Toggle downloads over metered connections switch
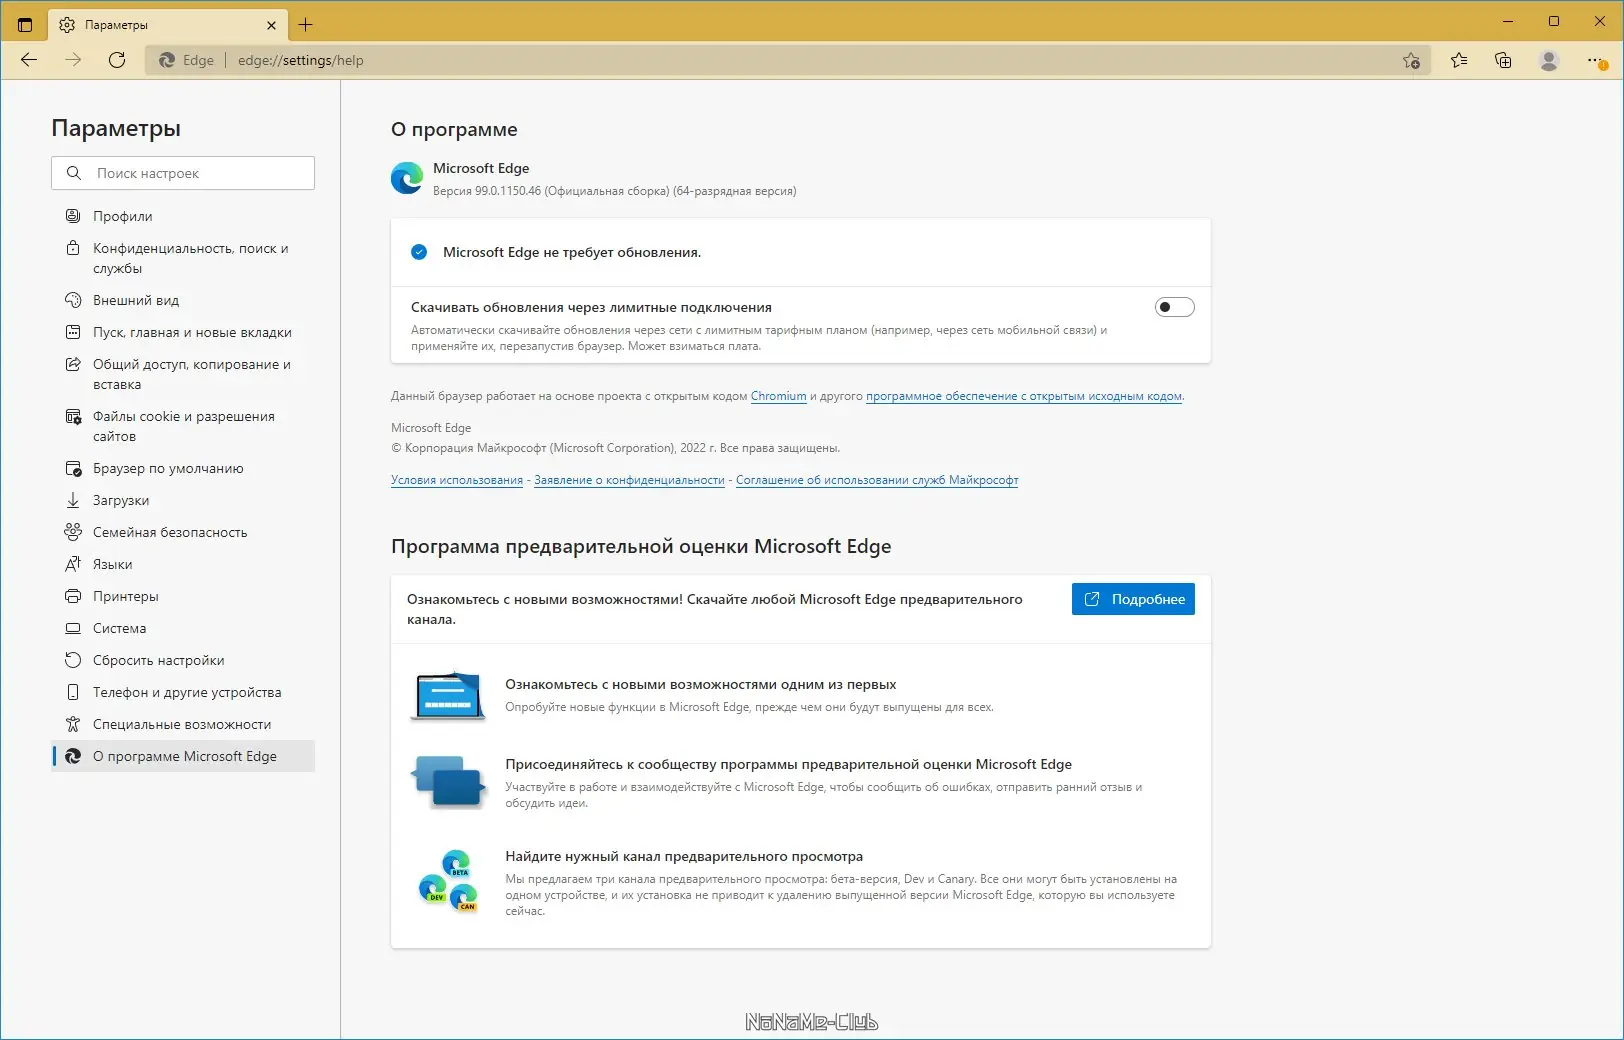The height and width of the screenshot is (1040, 1624). tap(1174, 307)
